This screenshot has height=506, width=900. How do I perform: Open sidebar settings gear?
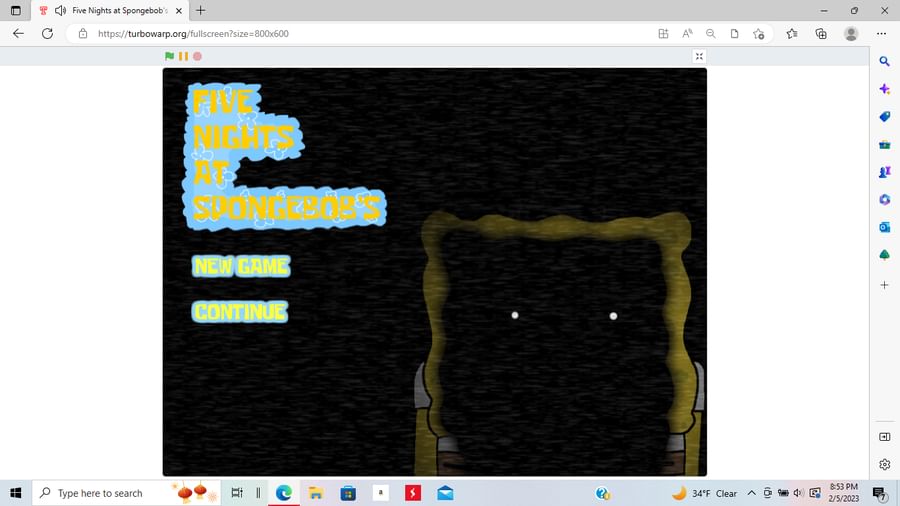click(x=885, y=464)
